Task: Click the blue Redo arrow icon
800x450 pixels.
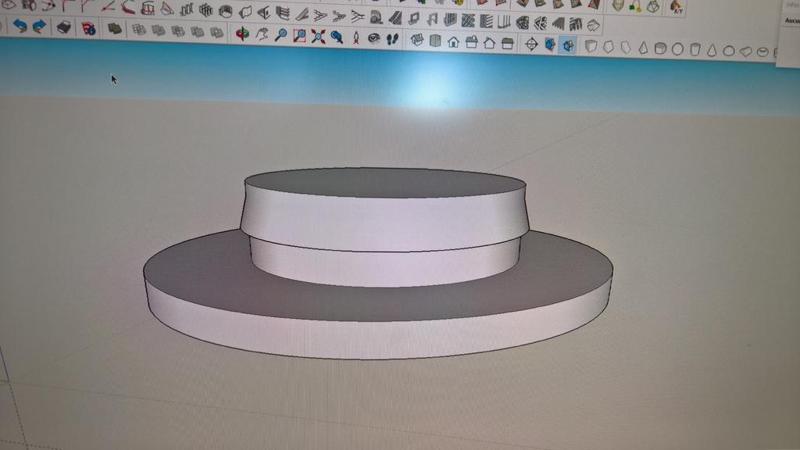Action: [39, 26]
